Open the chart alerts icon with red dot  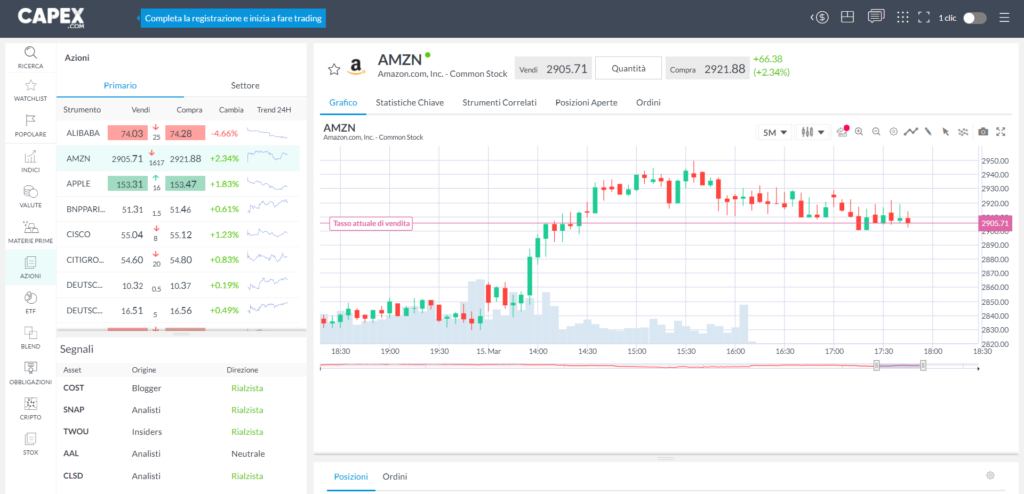point(842,131)
